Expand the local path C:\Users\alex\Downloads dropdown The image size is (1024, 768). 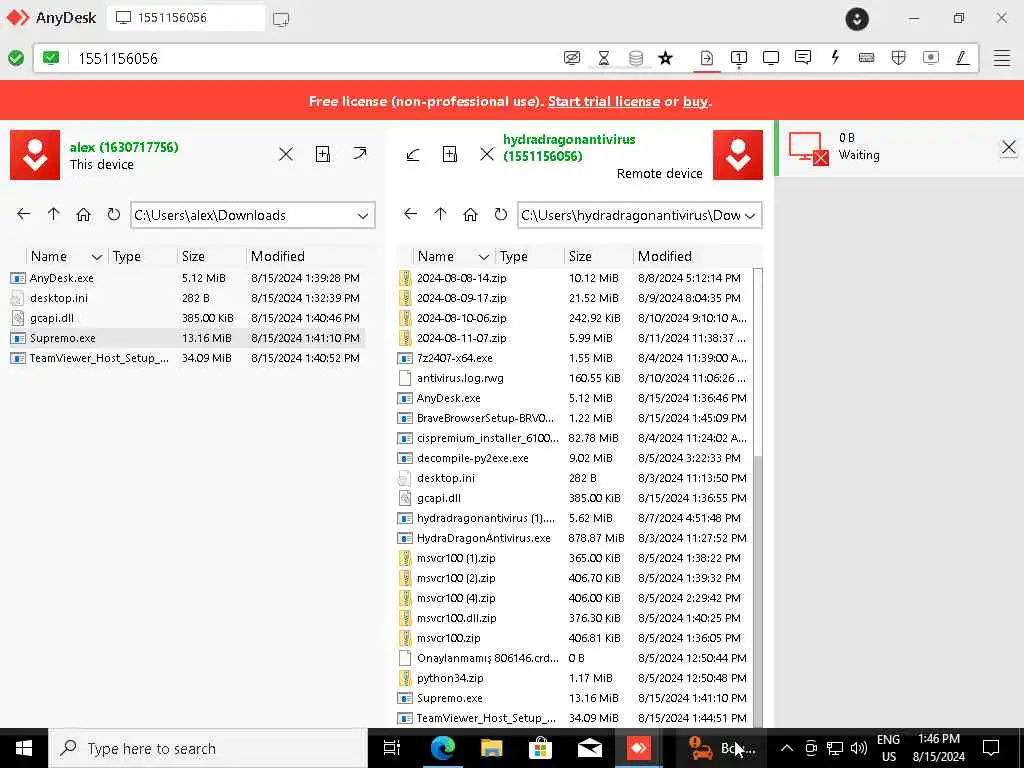click(362, 216)
